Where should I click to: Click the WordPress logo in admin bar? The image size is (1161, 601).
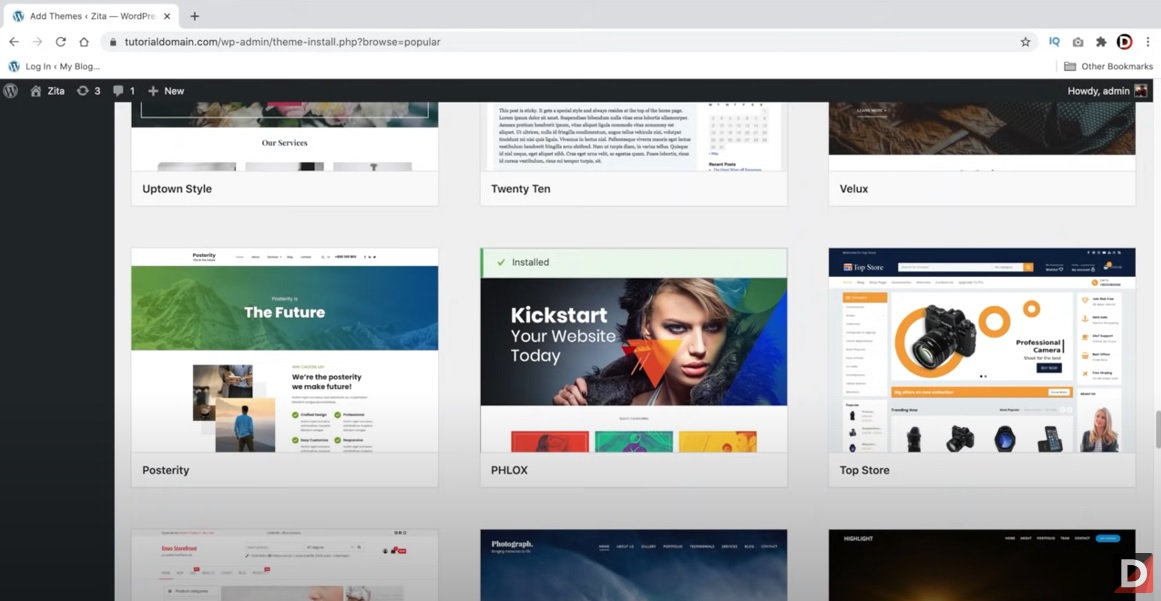tap(10, 91)
